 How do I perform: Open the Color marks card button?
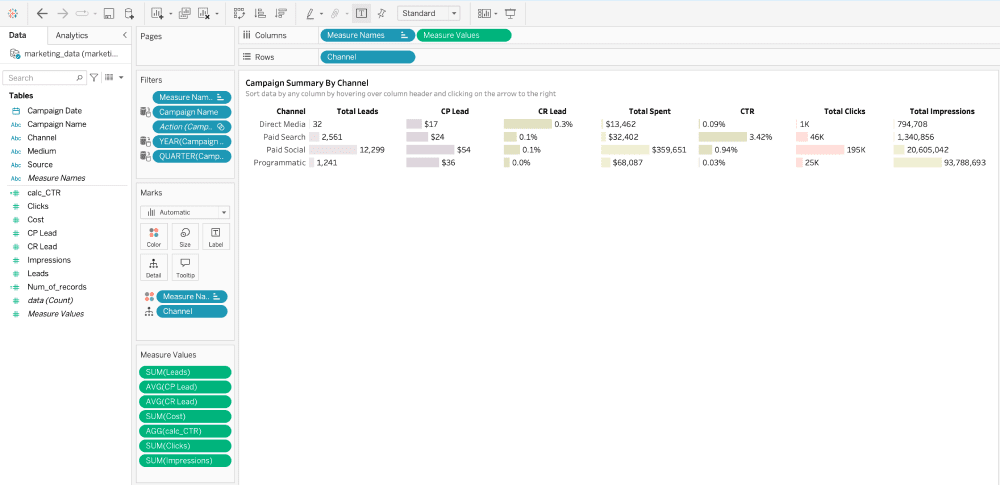[154, 236]
